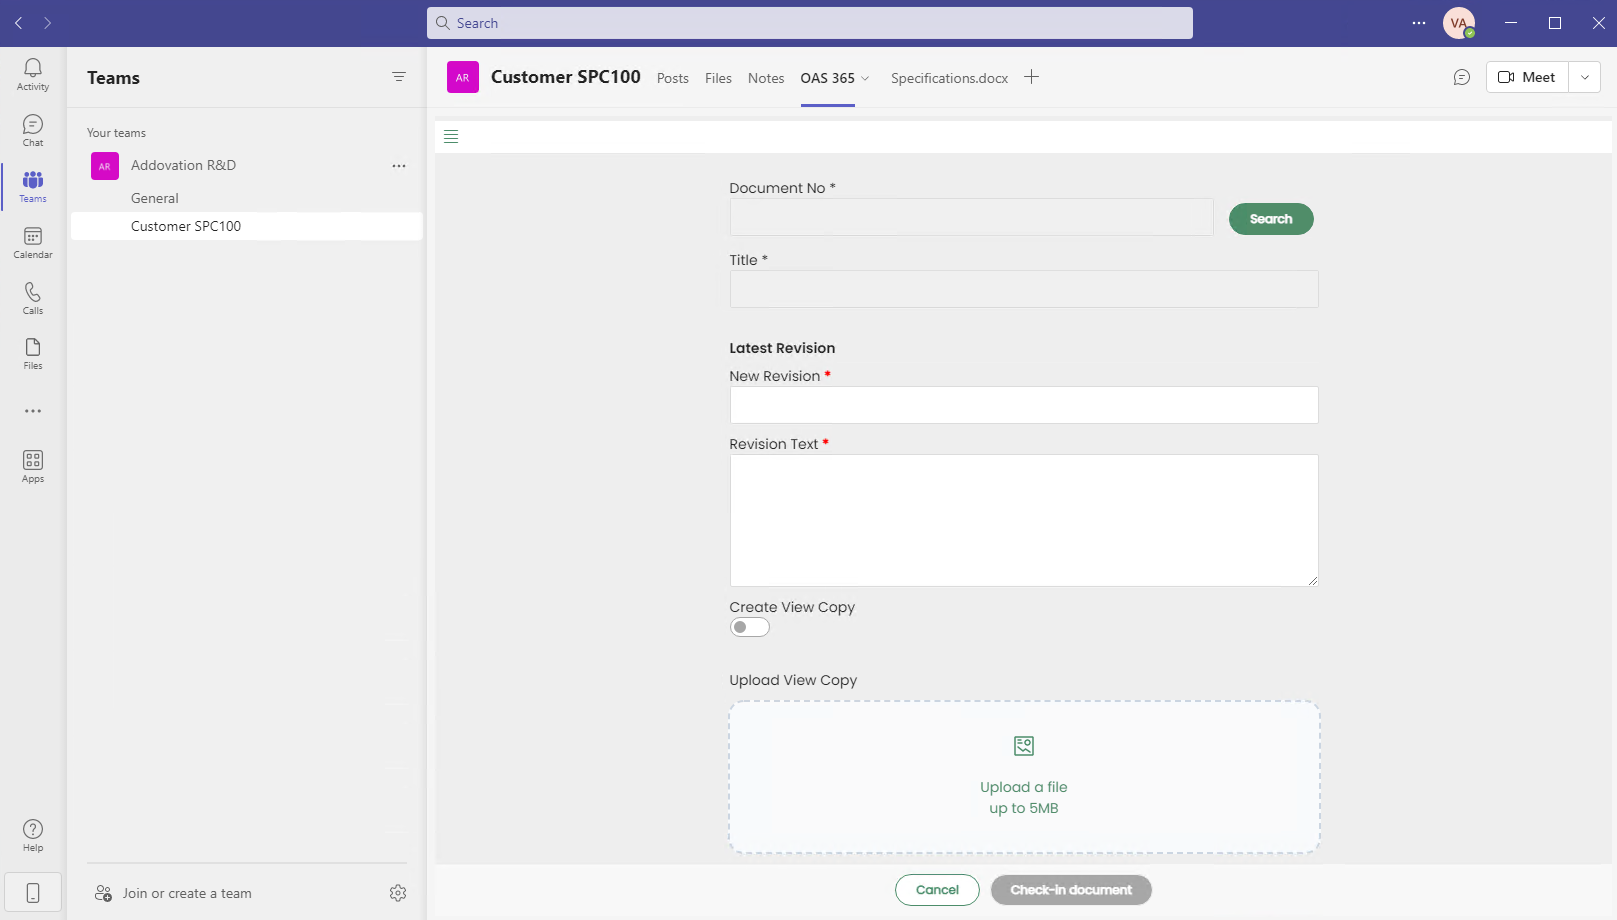This screenshot has height=920, width=1617.
Task: Click in the New Revision field
Action: click(1023, 405)
